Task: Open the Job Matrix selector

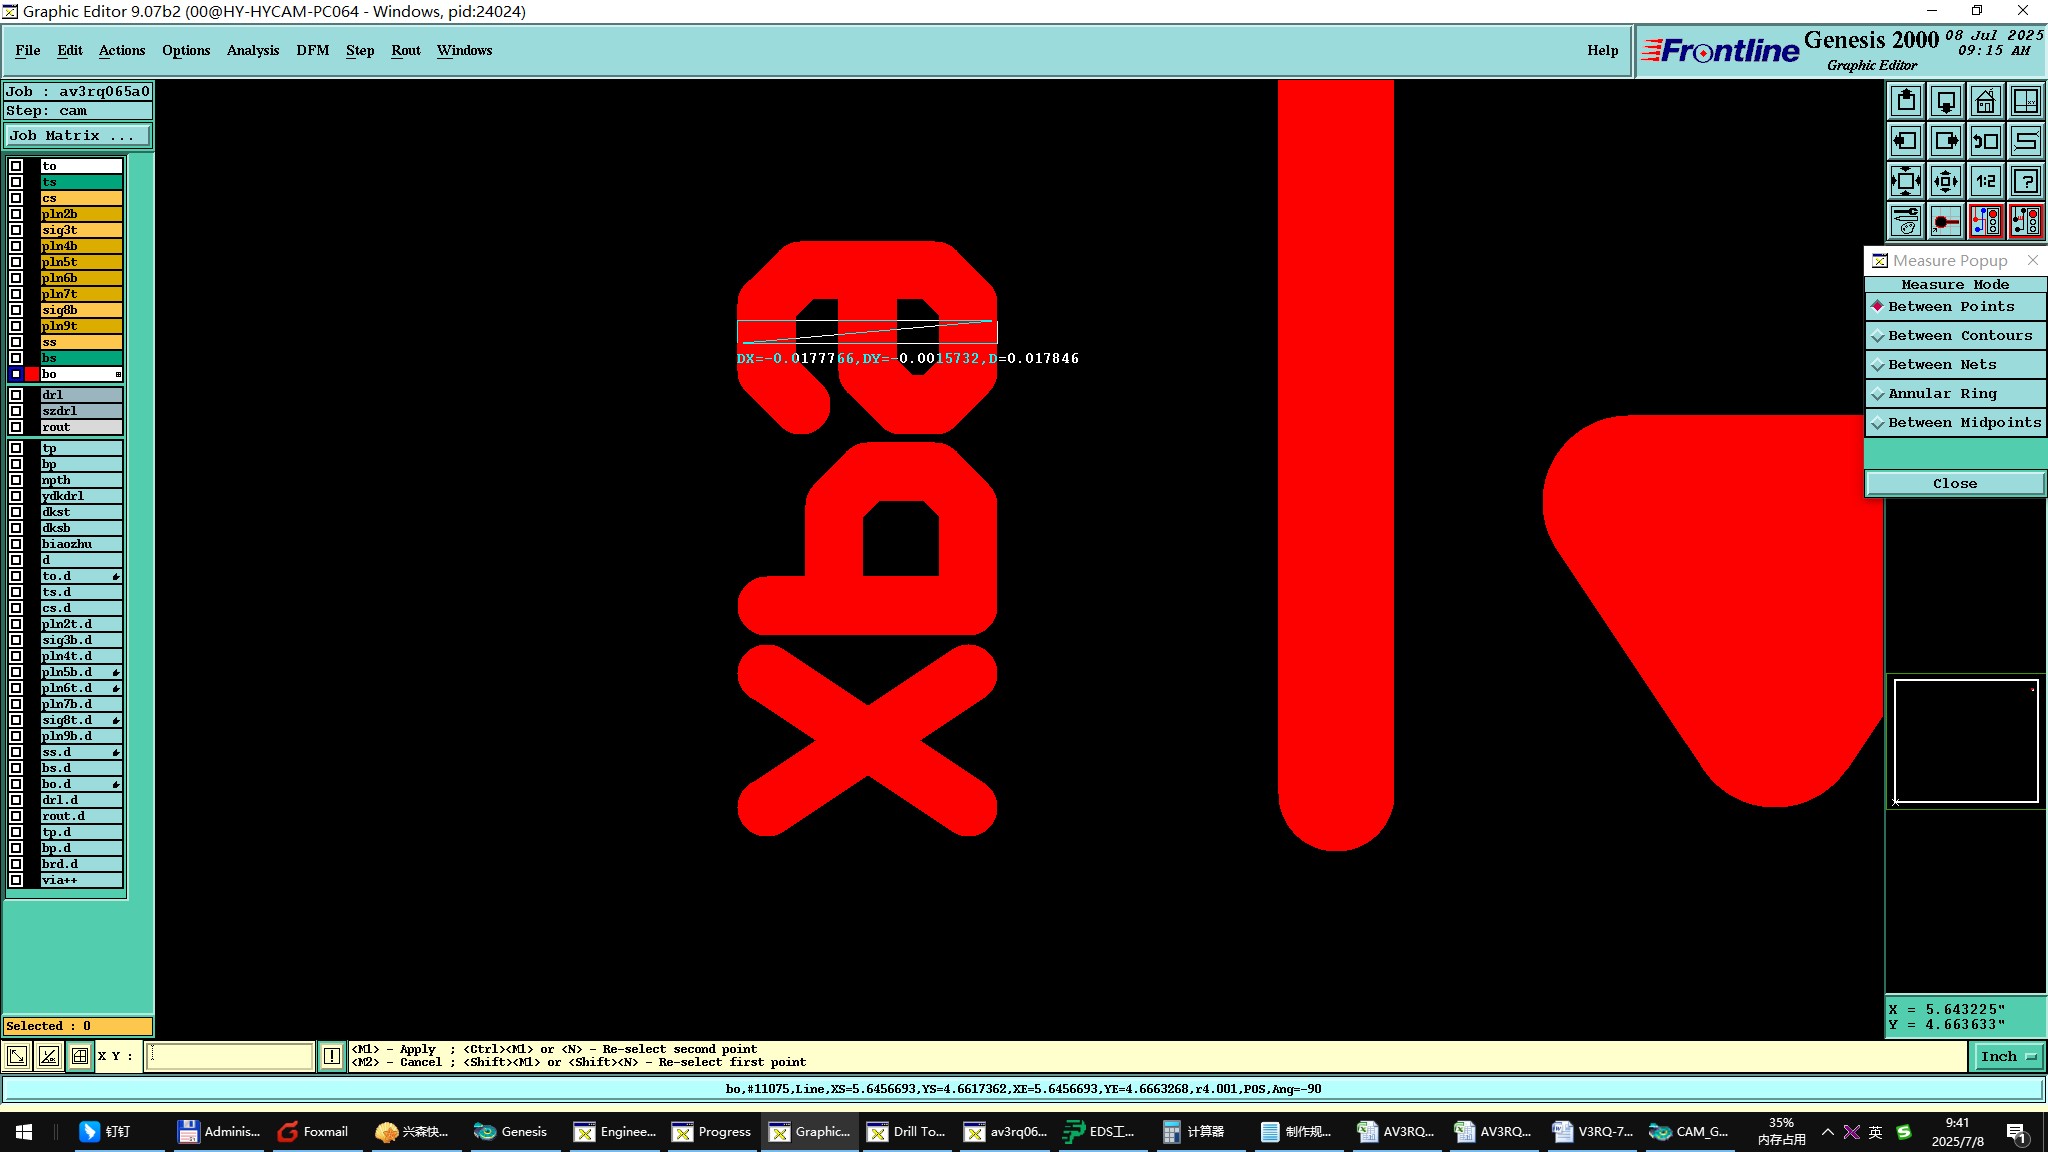Action: (x=78, y=136)
